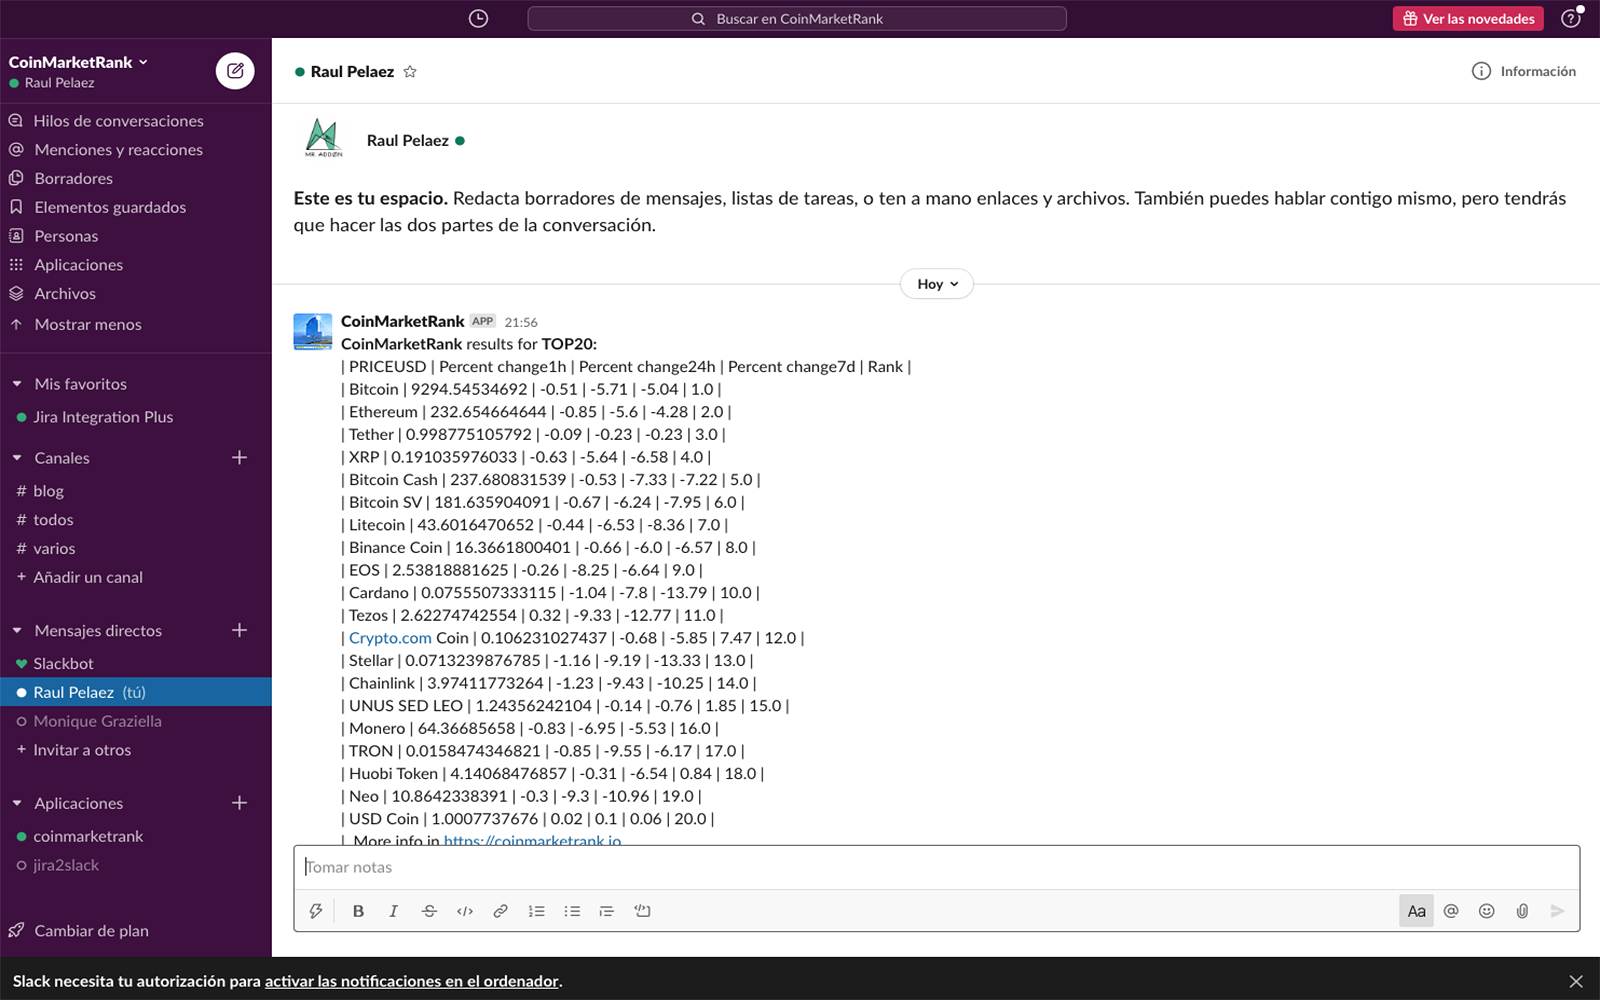Open the emoji picker

1486,911
